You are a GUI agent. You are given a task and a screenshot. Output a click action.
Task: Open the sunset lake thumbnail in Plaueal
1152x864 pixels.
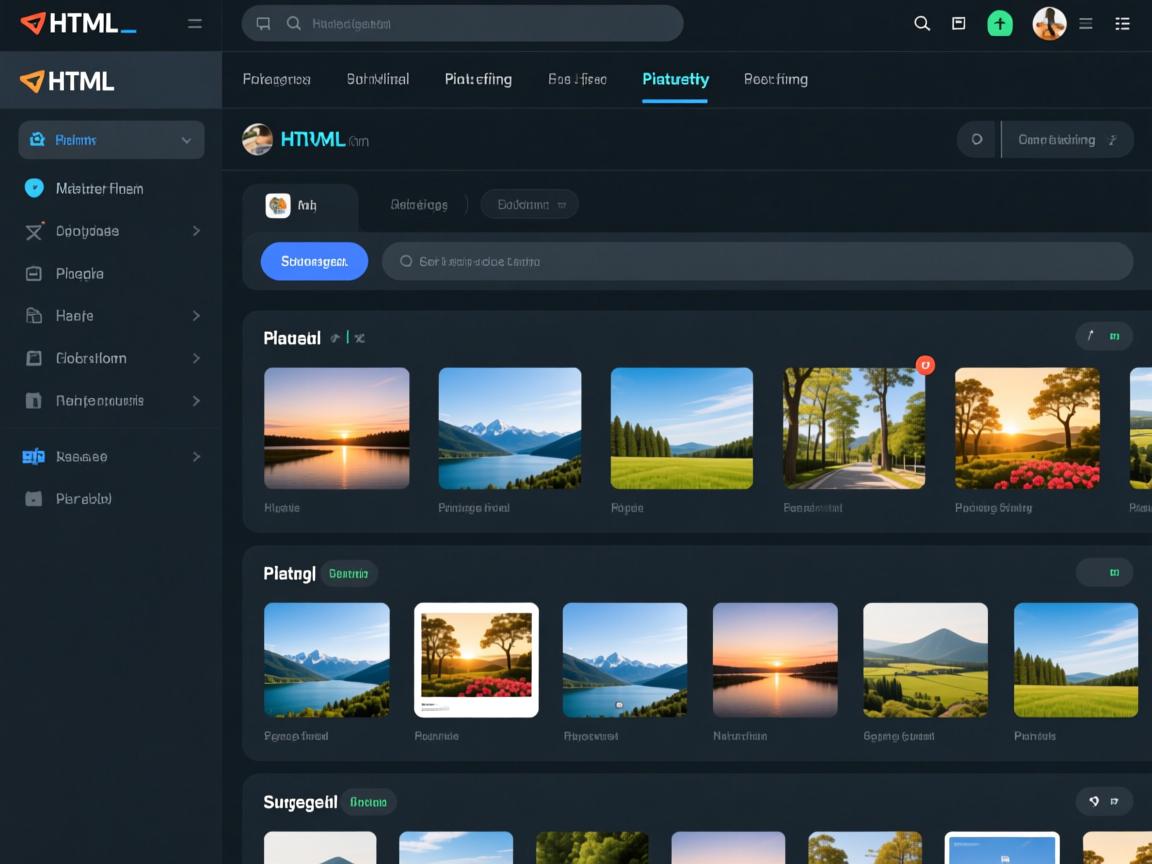[x=336, y=428]
